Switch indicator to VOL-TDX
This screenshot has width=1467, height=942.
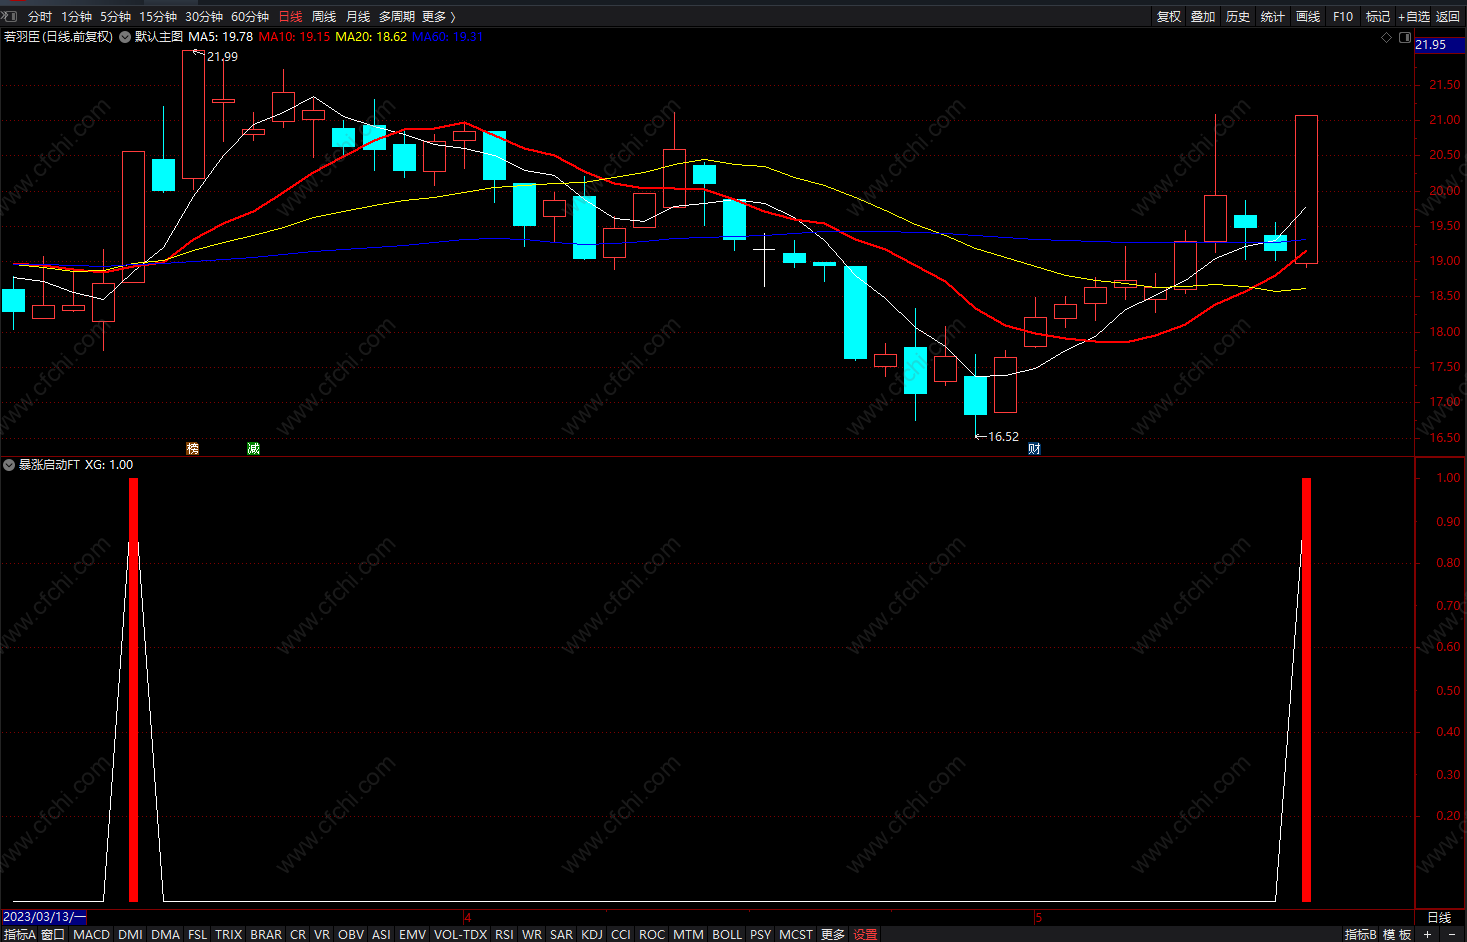(461, 935)
